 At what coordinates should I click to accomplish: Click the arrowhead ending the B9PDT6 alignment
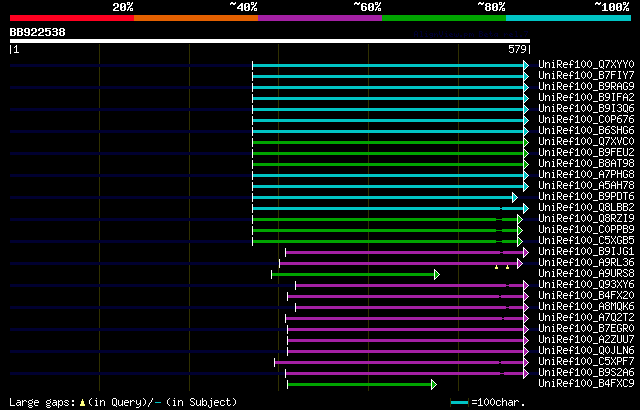pos(515,197)
